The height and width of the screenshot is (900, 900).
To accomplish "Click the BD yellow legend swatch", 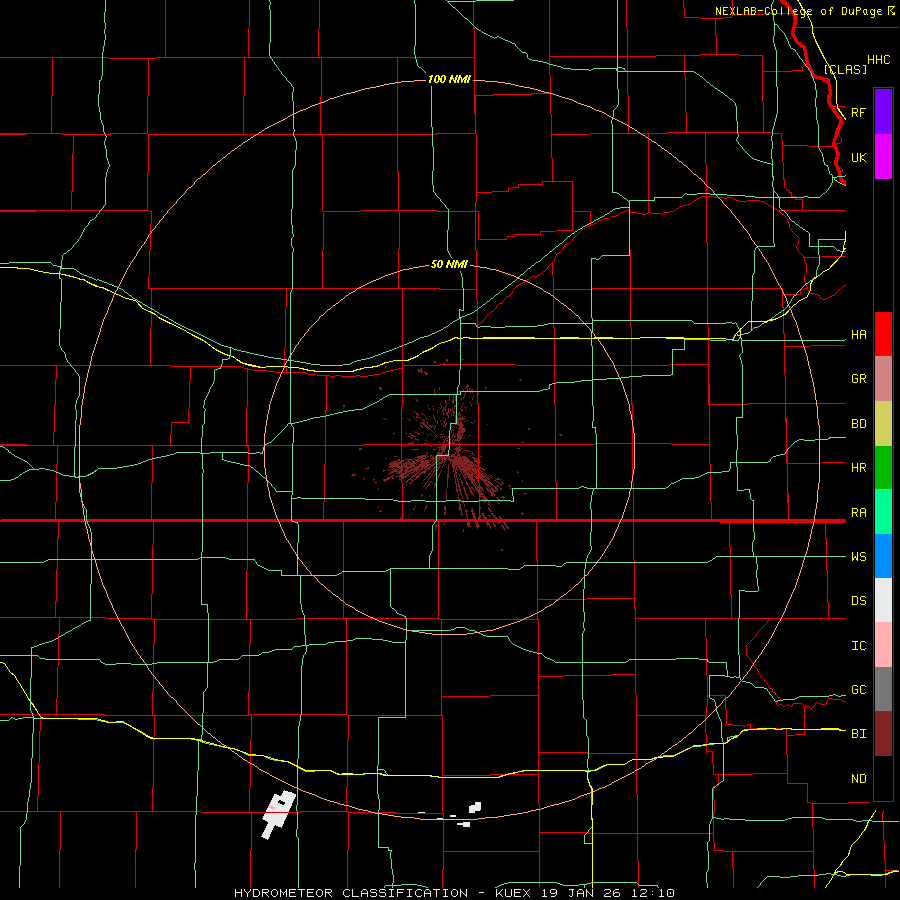I will (x=883, y=424).
